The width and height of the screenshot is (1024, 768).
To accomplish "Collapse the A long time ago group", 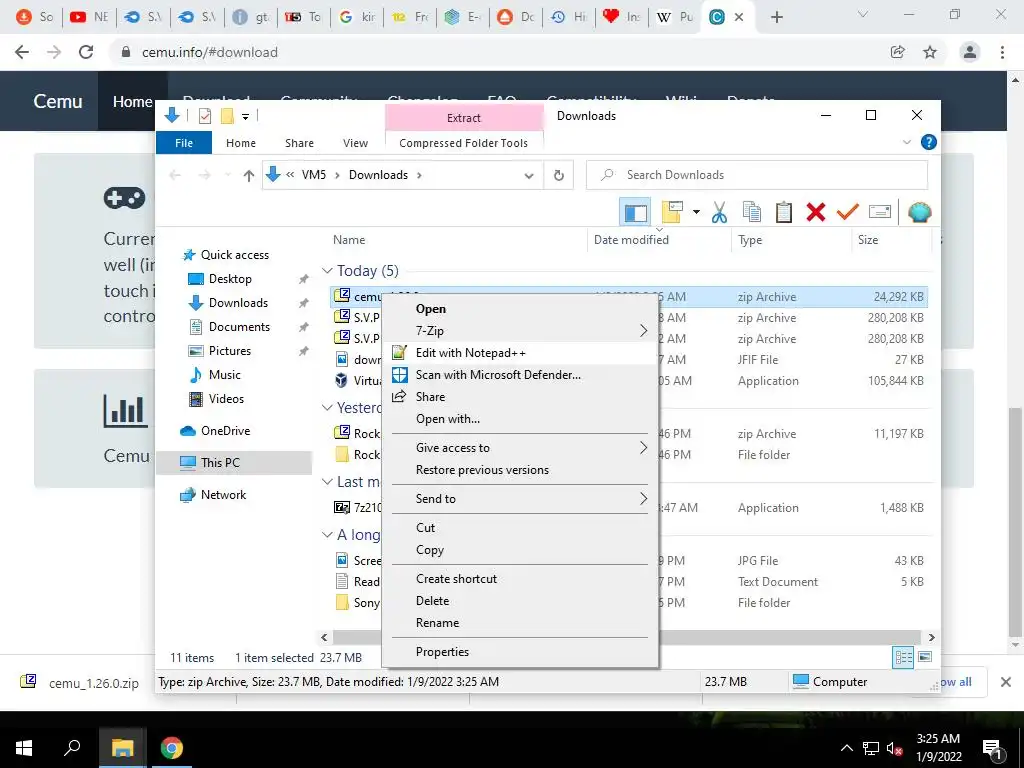I will pyautogui.click(x=327, y=535).
